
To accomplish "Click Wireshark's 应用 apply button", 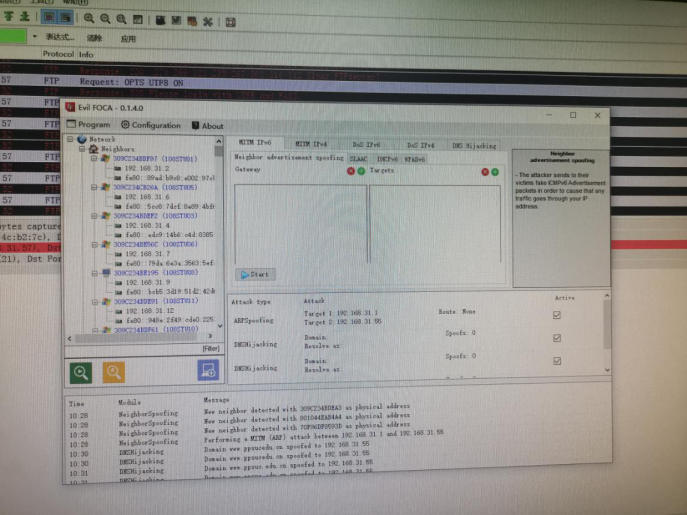I will coord(128,39).
